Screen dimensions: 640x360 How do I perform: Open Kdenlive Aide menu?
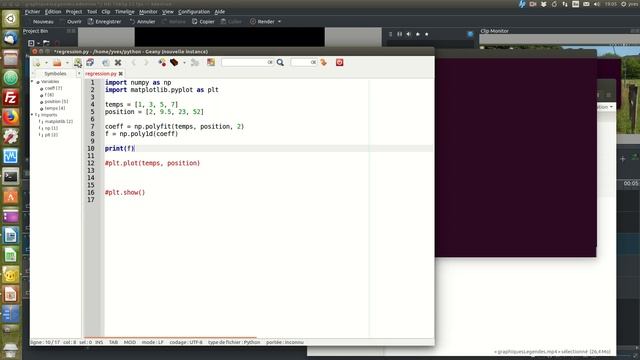tap(220, 12)
